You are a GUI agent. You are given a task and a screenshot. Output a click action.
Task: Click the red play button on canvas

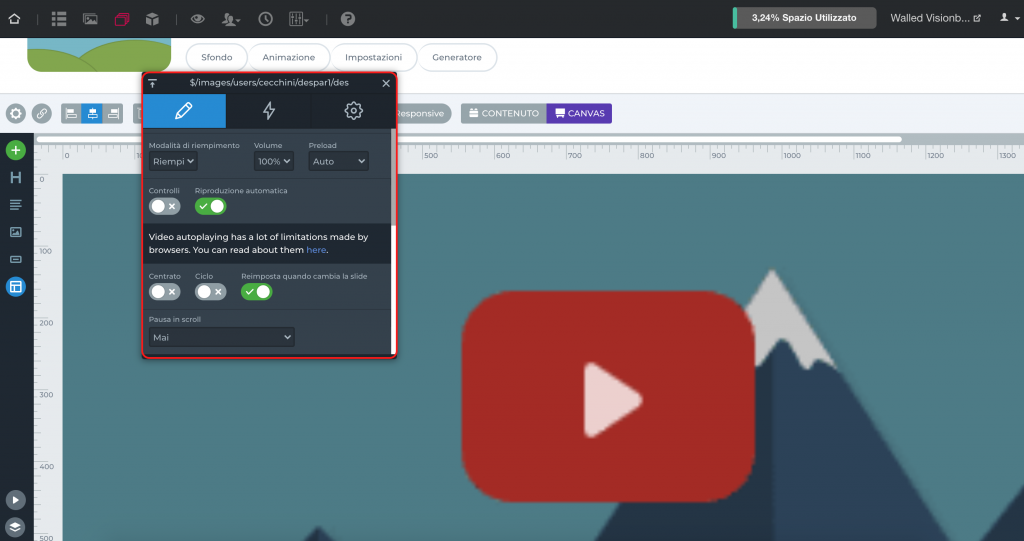click(609, 397)
